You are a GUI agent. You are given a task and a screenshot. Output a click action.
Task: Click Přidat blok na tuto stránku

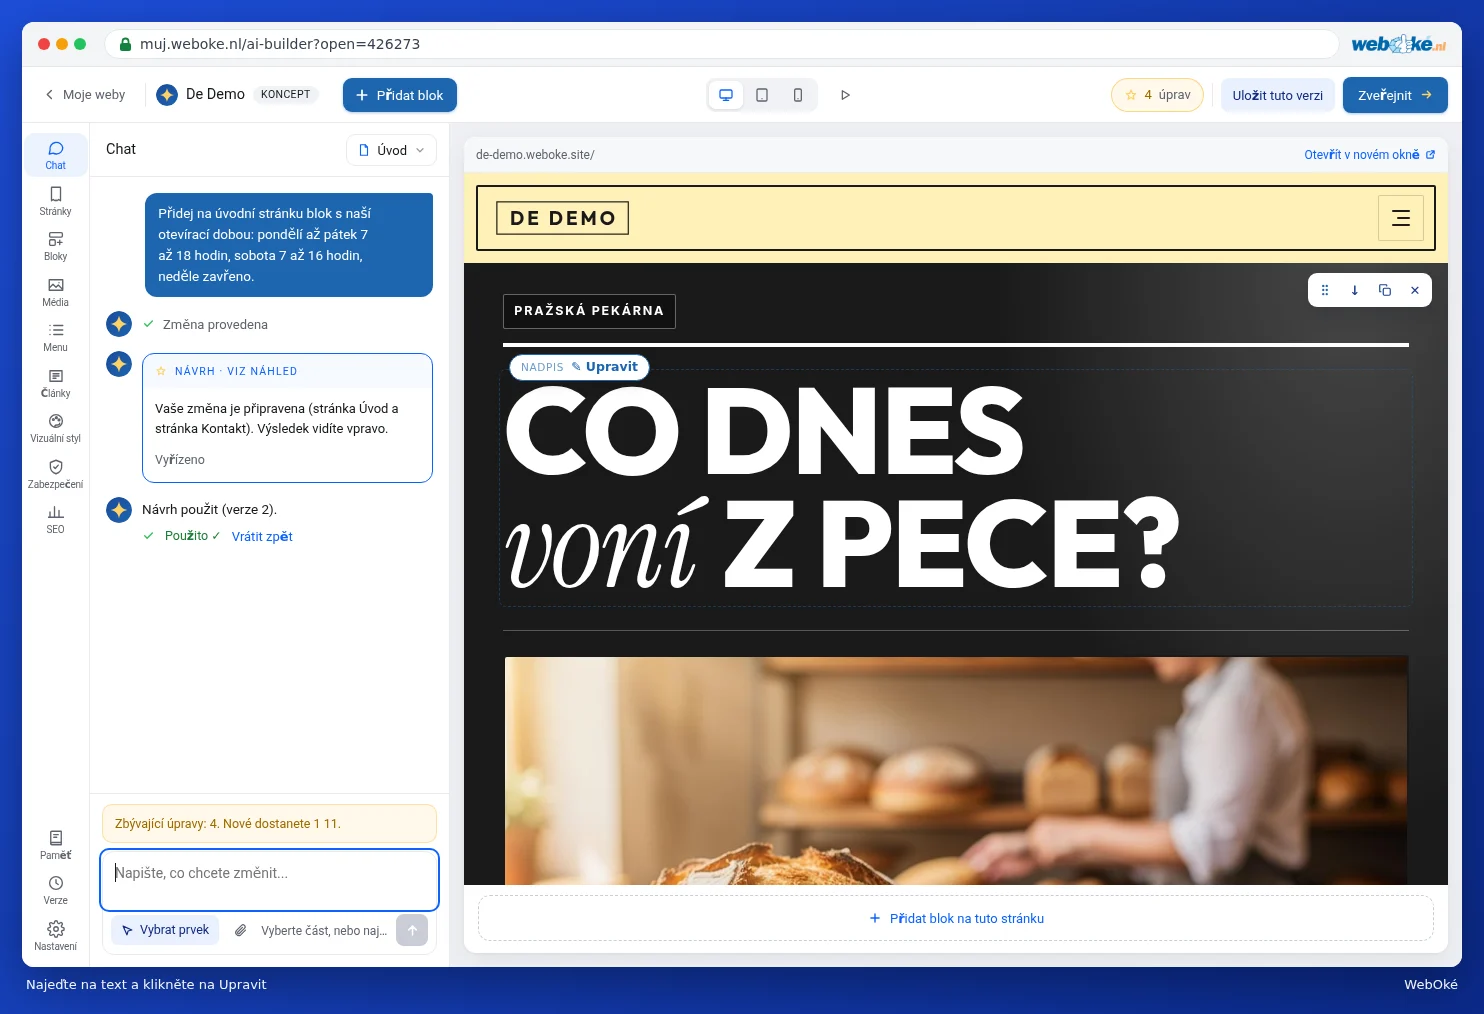pyautogui.click(x=956, y=918)
